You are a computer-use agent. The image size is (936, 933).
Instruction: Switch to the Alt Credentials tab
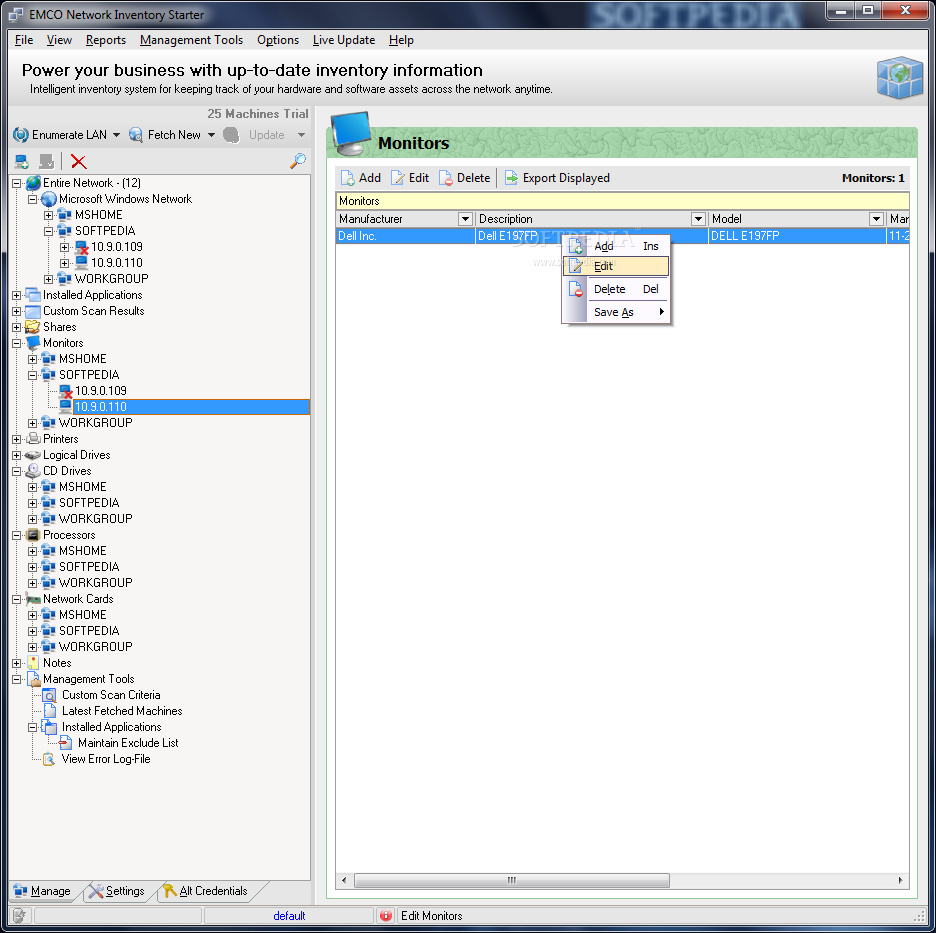(206, 891)
